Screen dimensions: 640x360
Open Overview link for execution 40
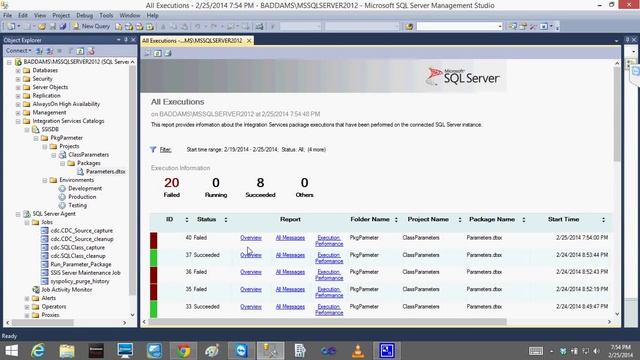coord(251,238)
